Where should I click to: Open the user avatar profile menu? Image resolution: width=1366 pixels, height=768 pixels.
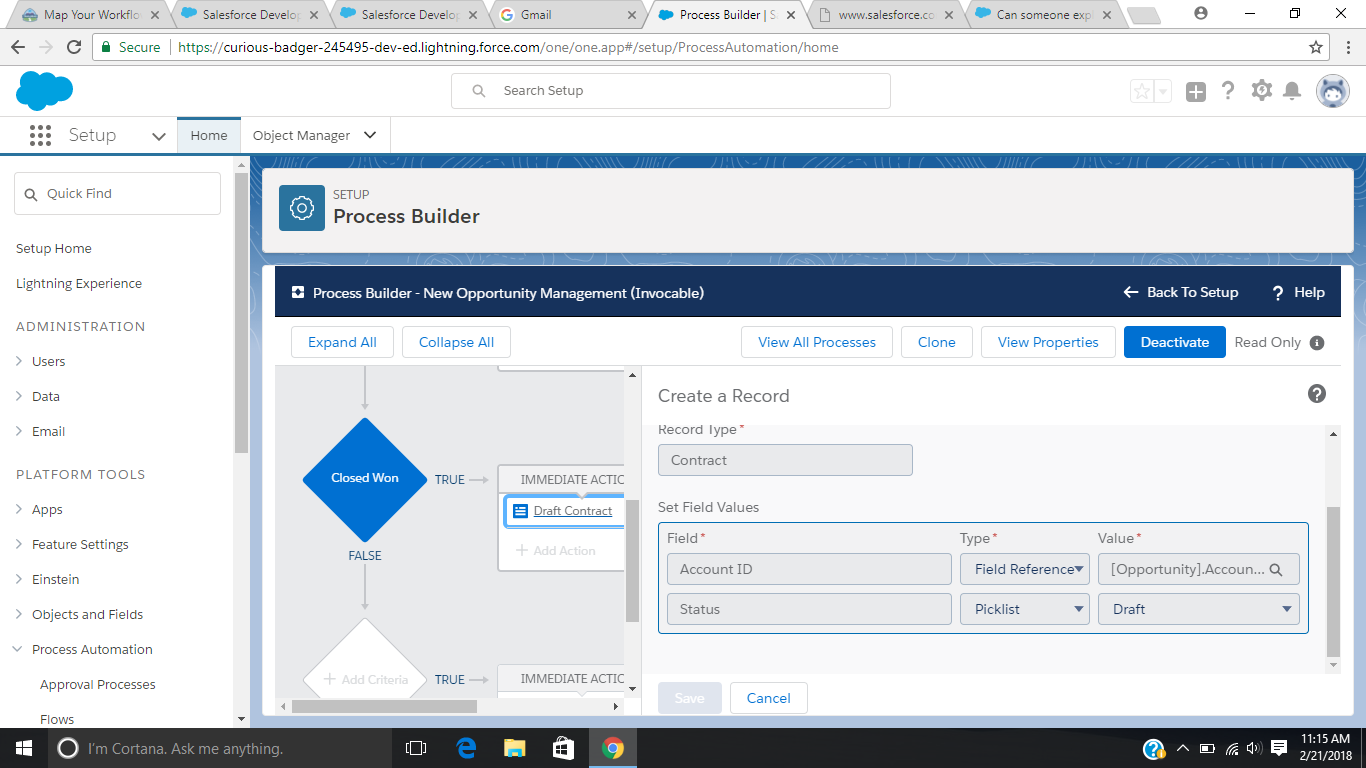1332,91
